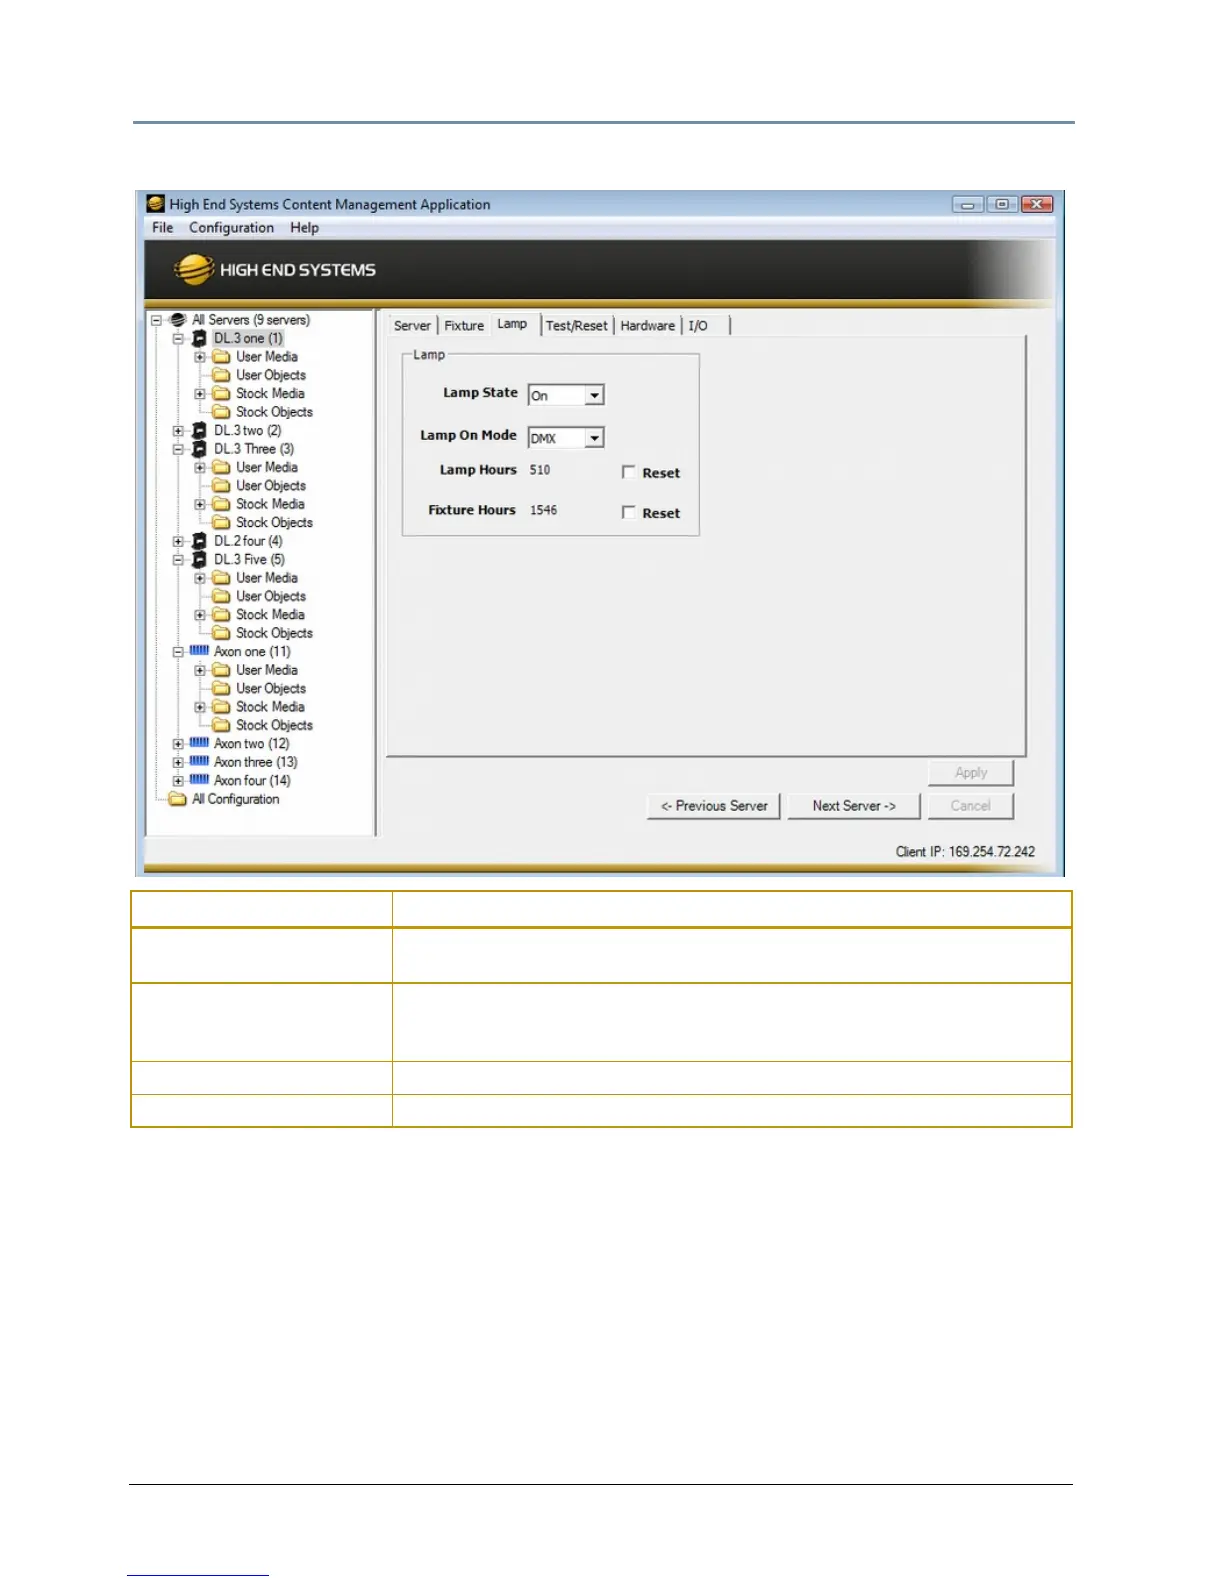Select the DL.3 Three (3) tree item
Screen dimensions: 1224x1584
click(x=254, y=449)
